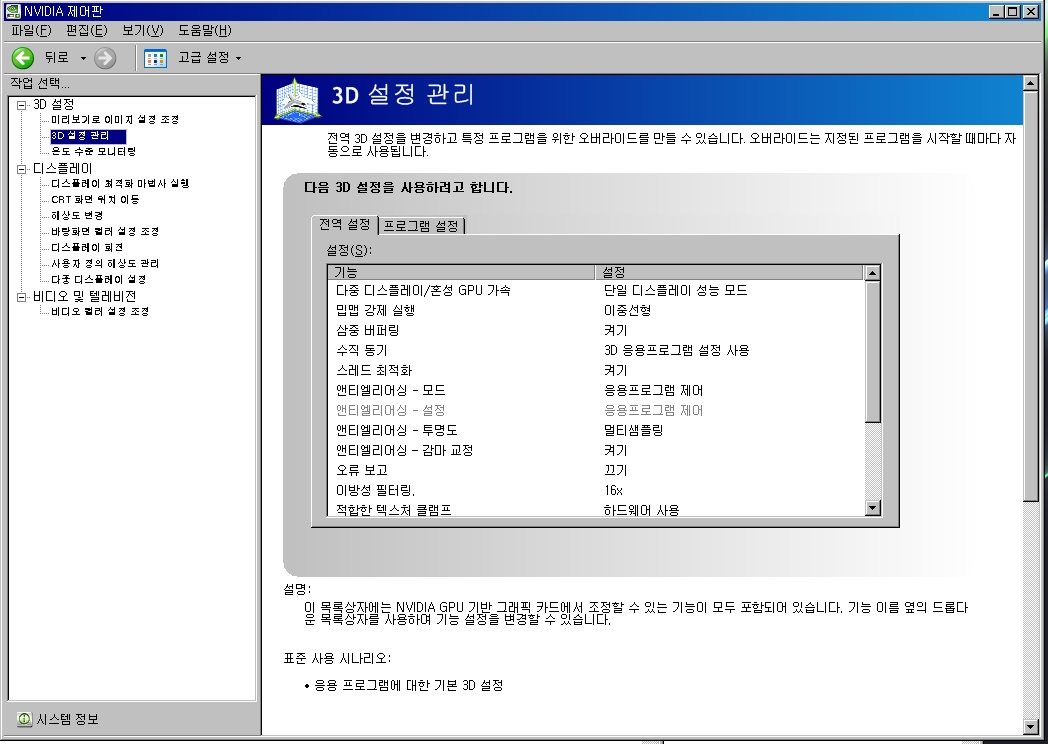Switch to the 전역 설정 tab
Image resolution: width=1048 pixels, height=744 pixels.
[344, 224]
